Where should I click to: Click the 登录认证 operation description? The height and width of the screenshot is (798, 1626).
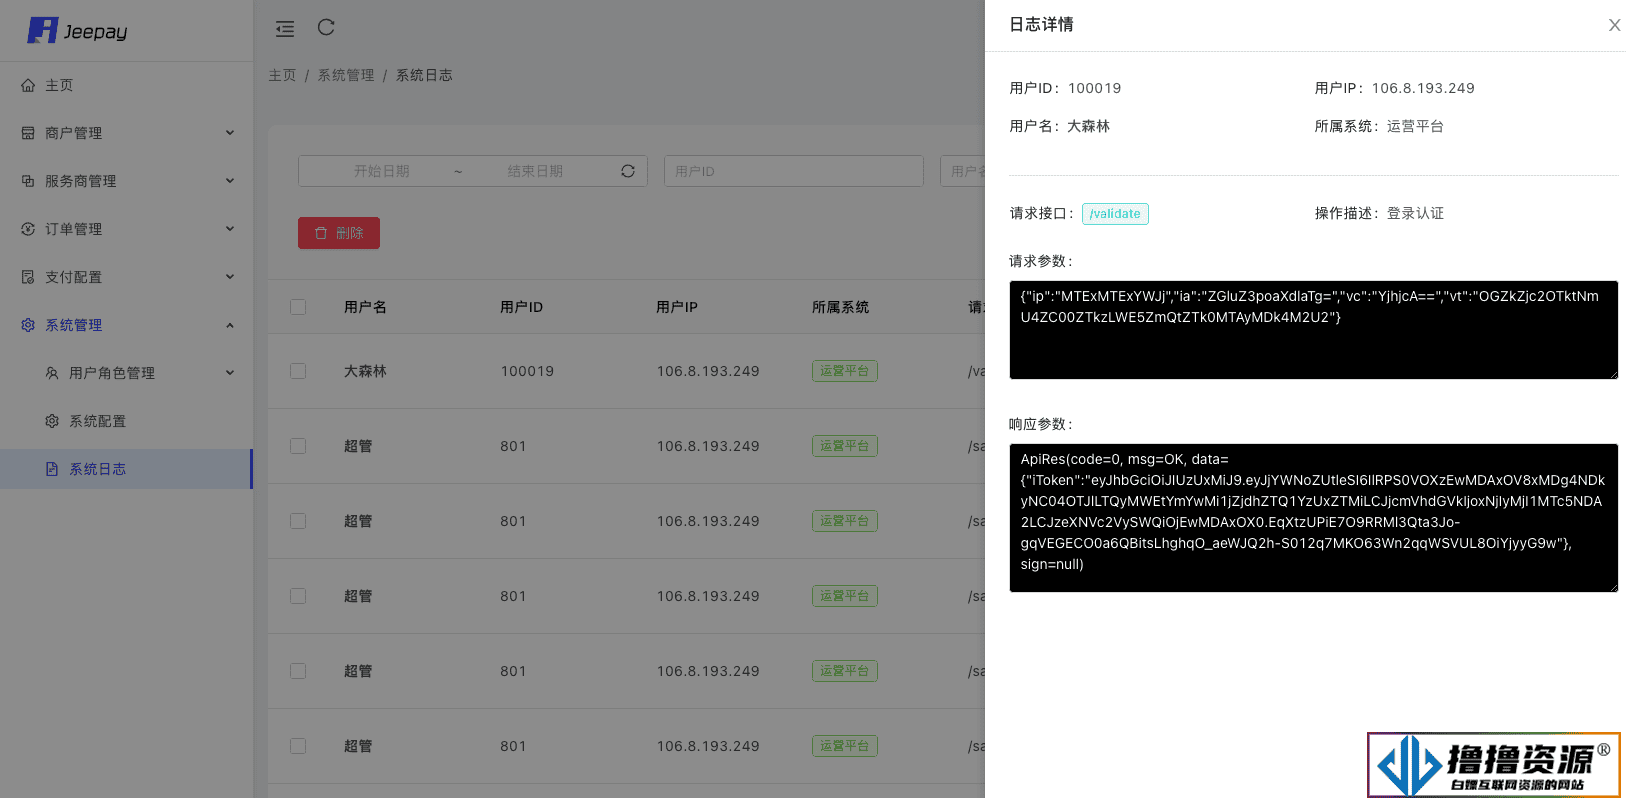[x=1415, y=213]
